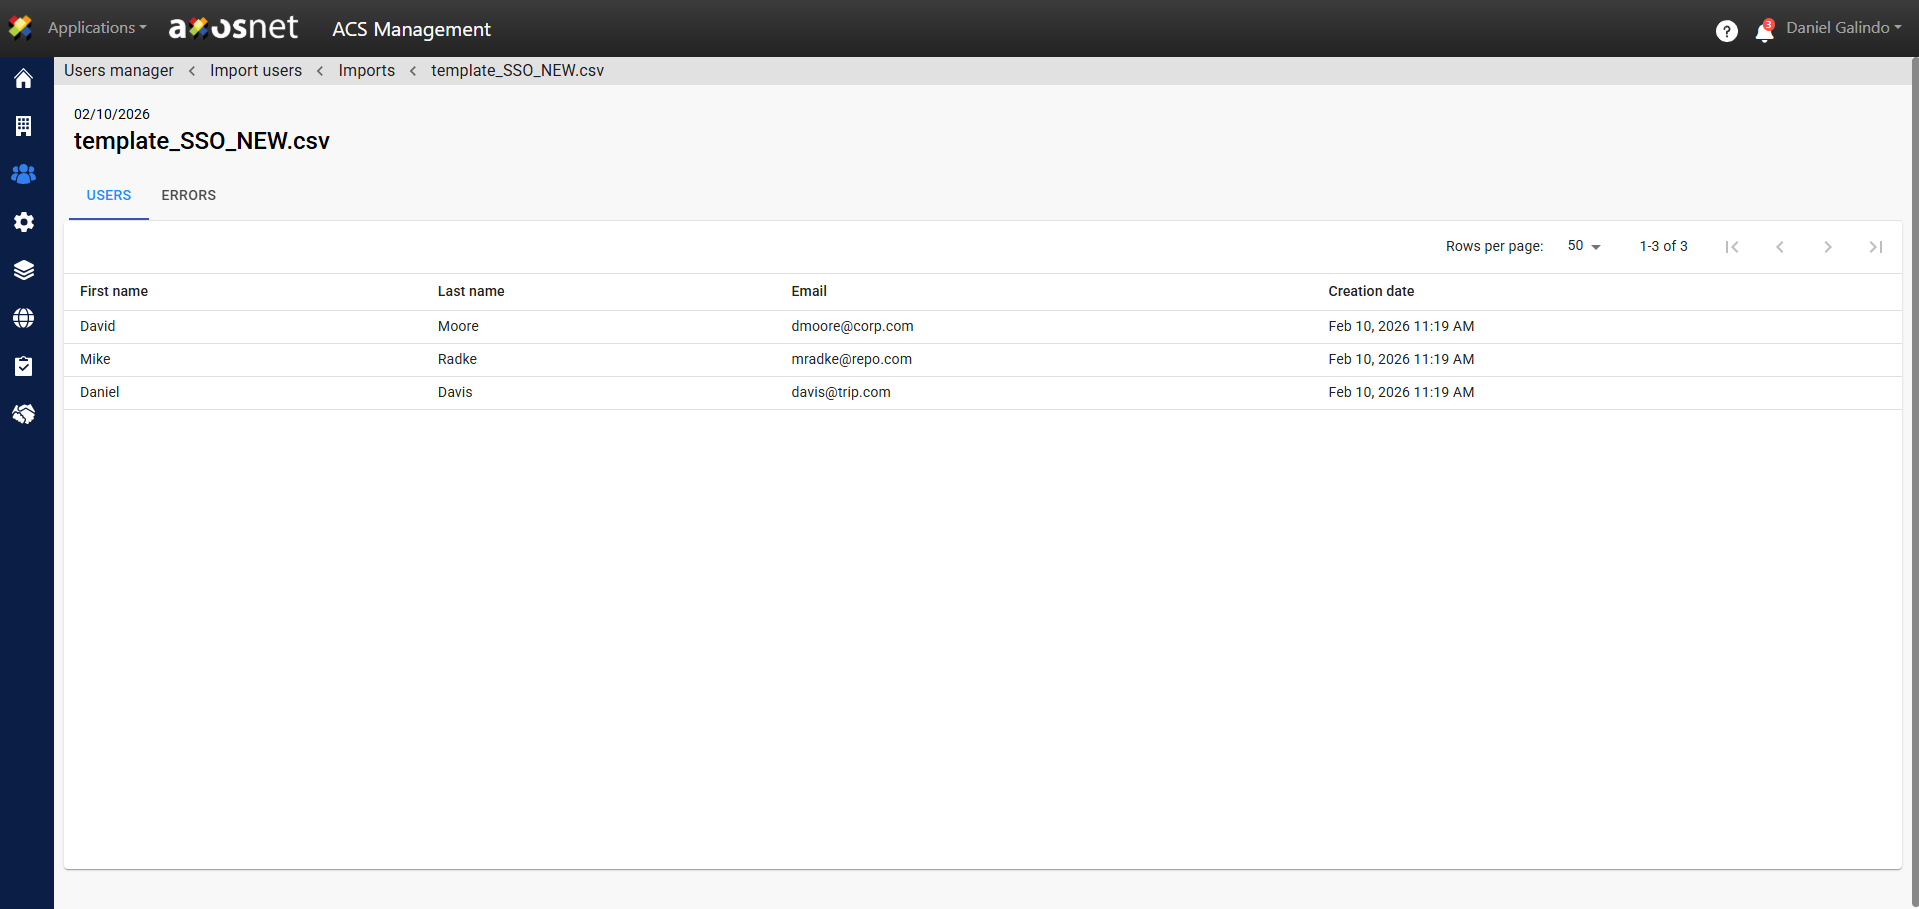
Task: Select the users group sidebar icon
Action: tap(24, 174)
